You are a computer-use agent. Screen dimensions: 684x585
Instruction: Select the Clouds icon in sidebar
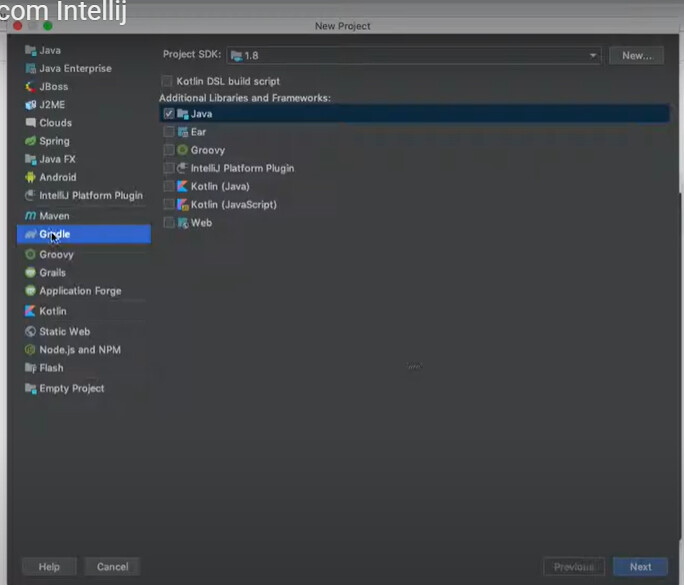(31, 123)
